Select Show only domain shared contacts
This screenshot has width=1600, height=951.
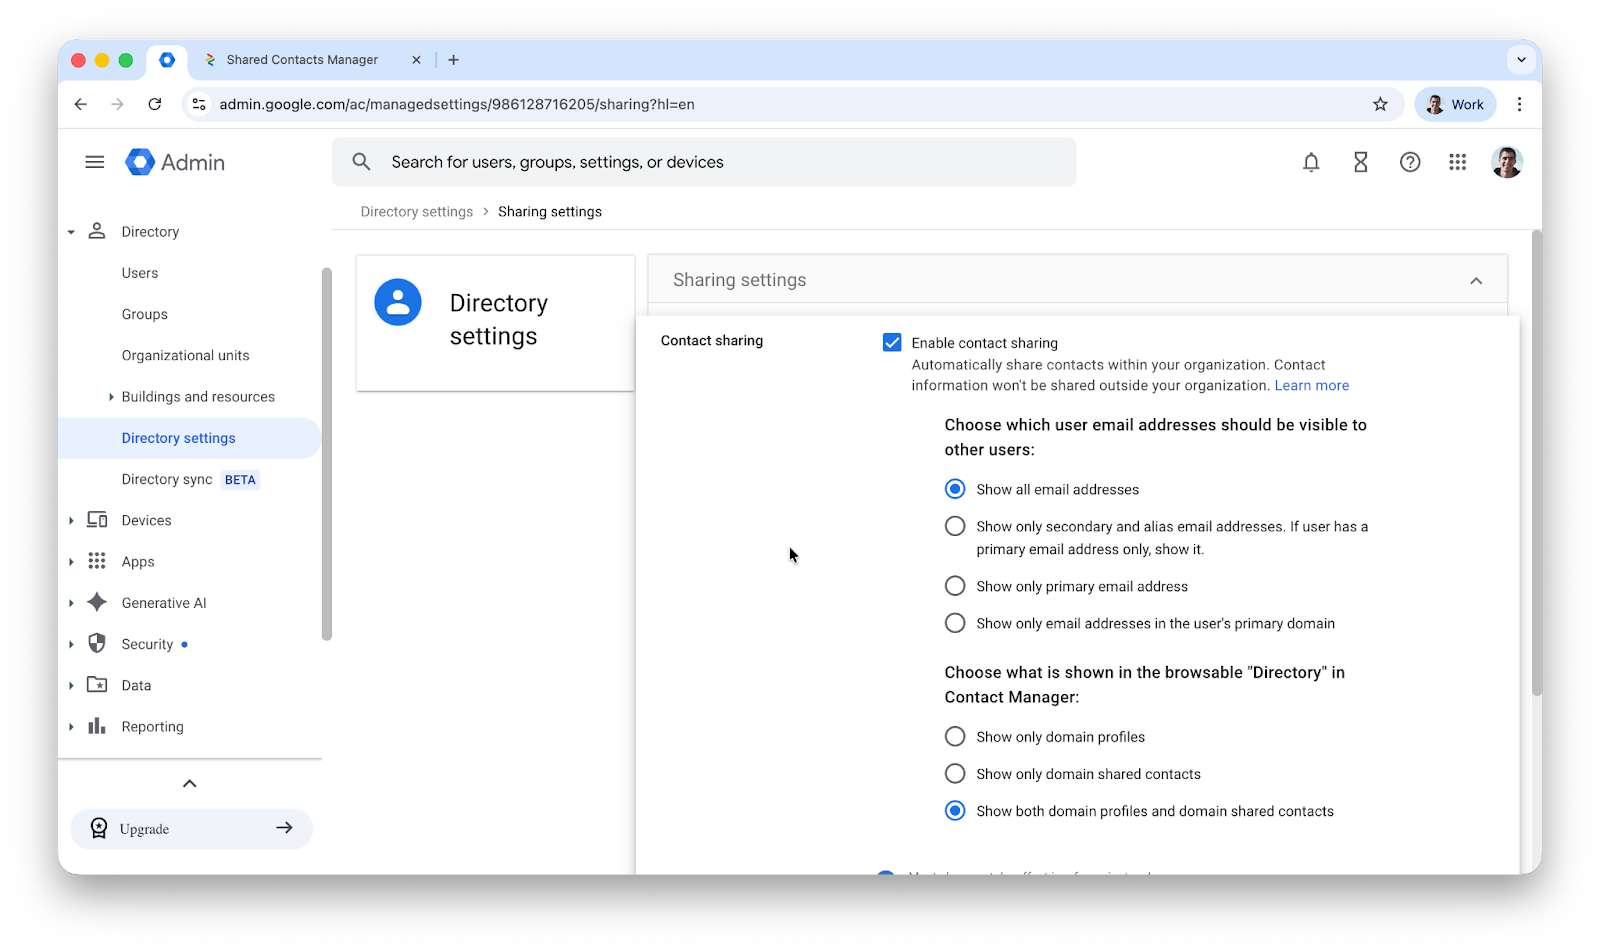click(x=955, y=774)
